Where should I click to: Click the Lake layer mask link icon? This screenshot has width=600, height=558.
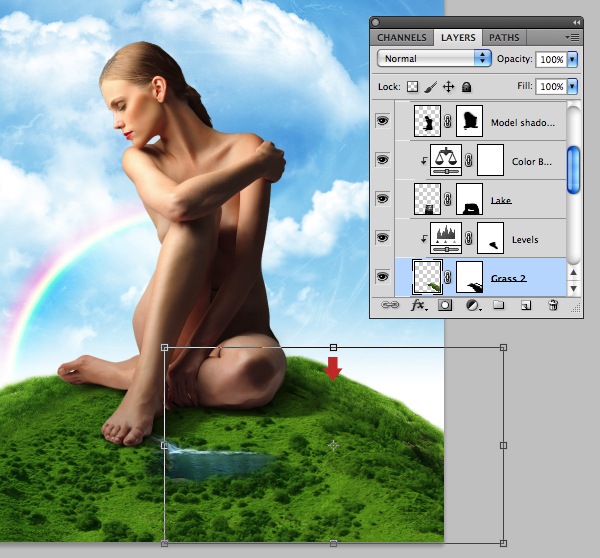click(448, 199)
